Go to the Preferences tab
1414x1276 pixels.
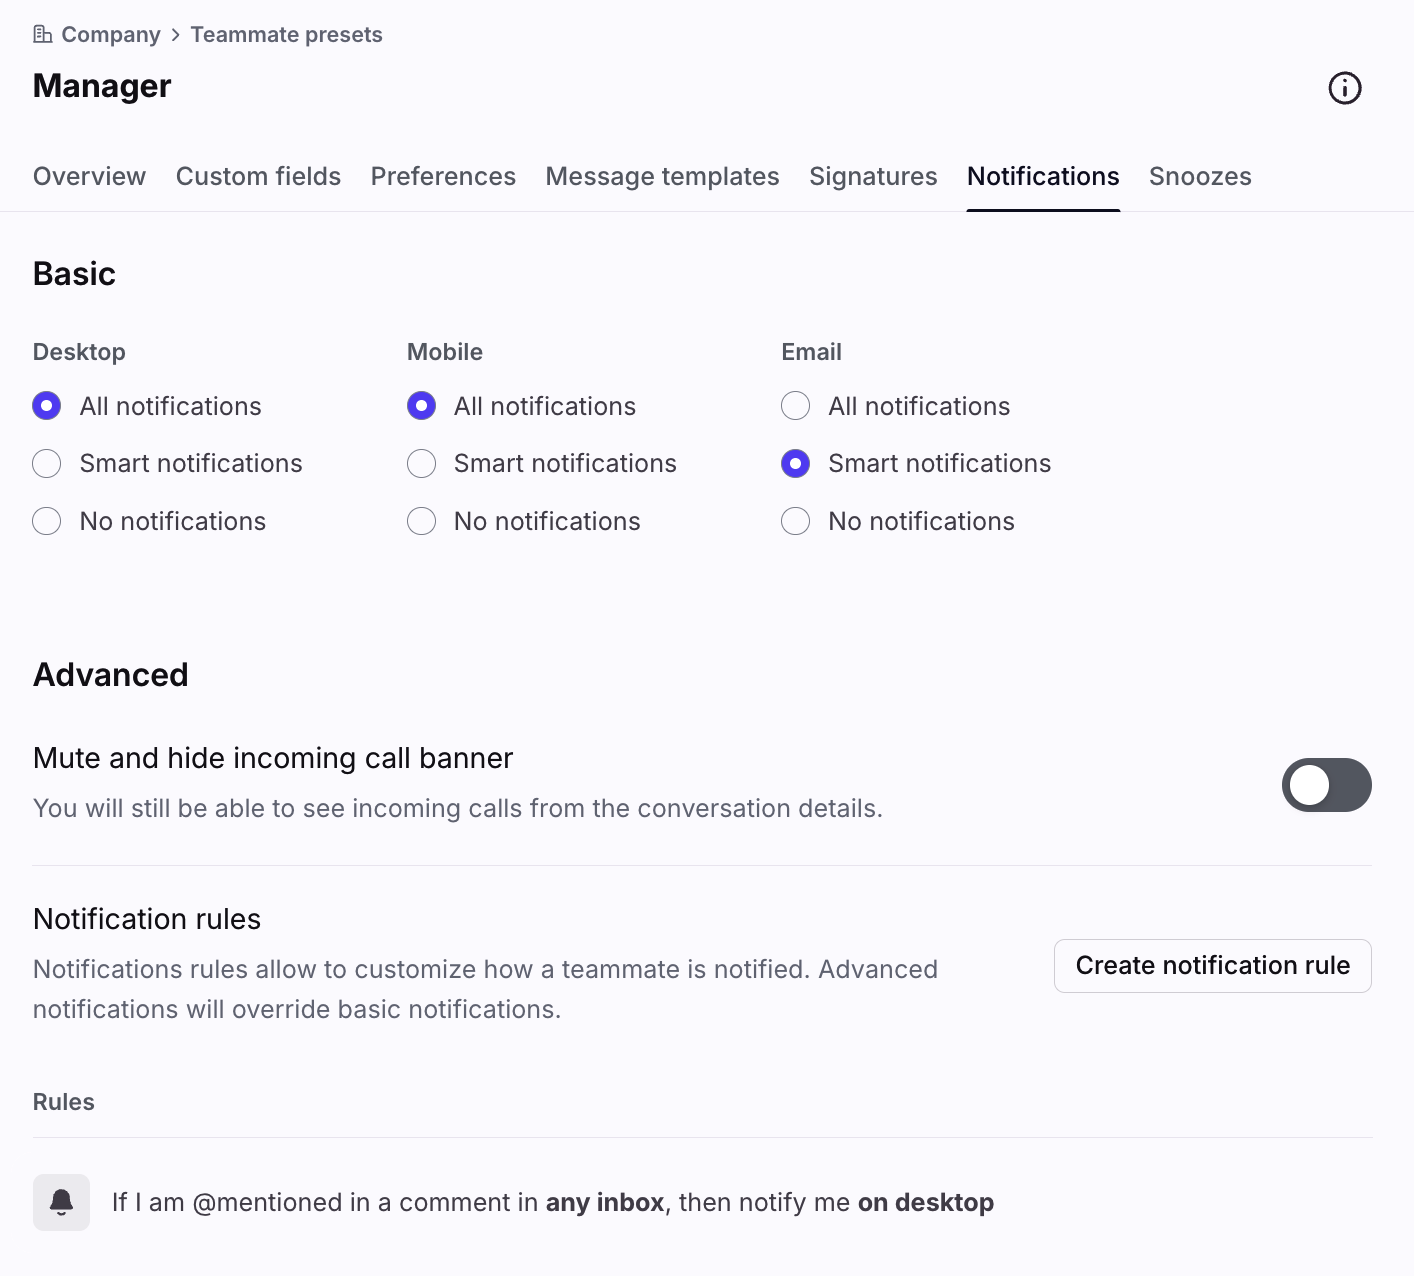tap(443, 177)
